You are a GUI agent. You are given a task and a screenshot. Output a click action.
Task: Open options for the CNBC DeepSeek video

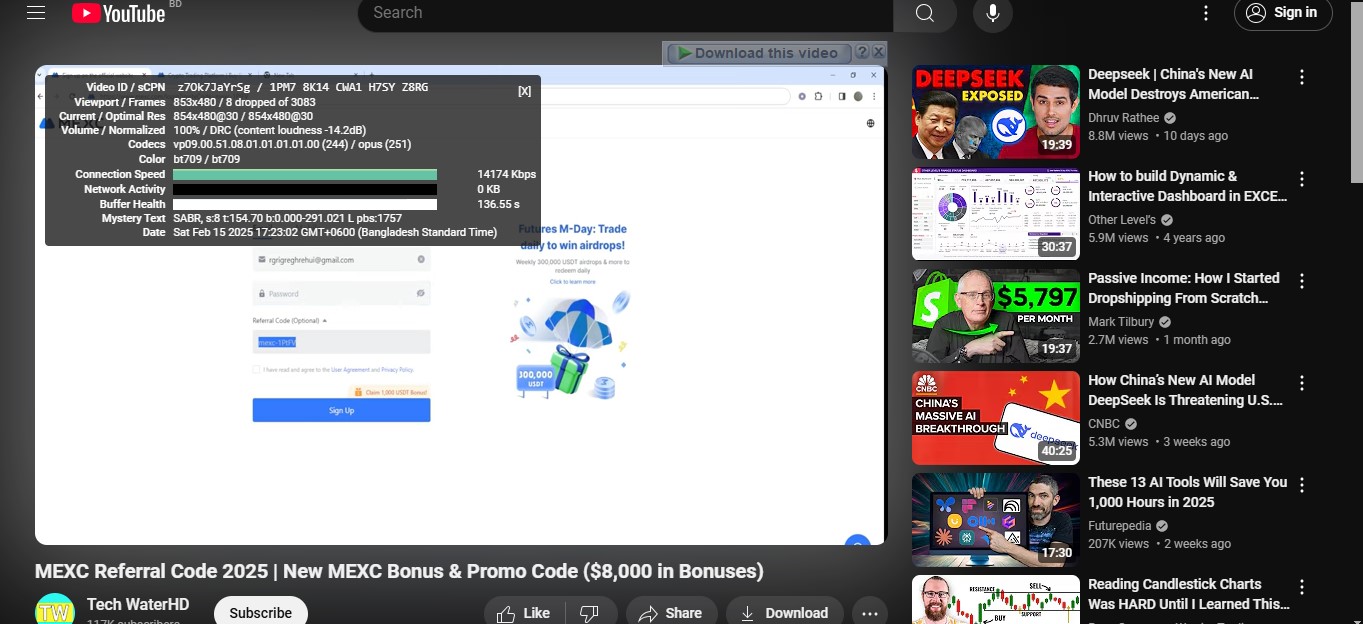1302,383
